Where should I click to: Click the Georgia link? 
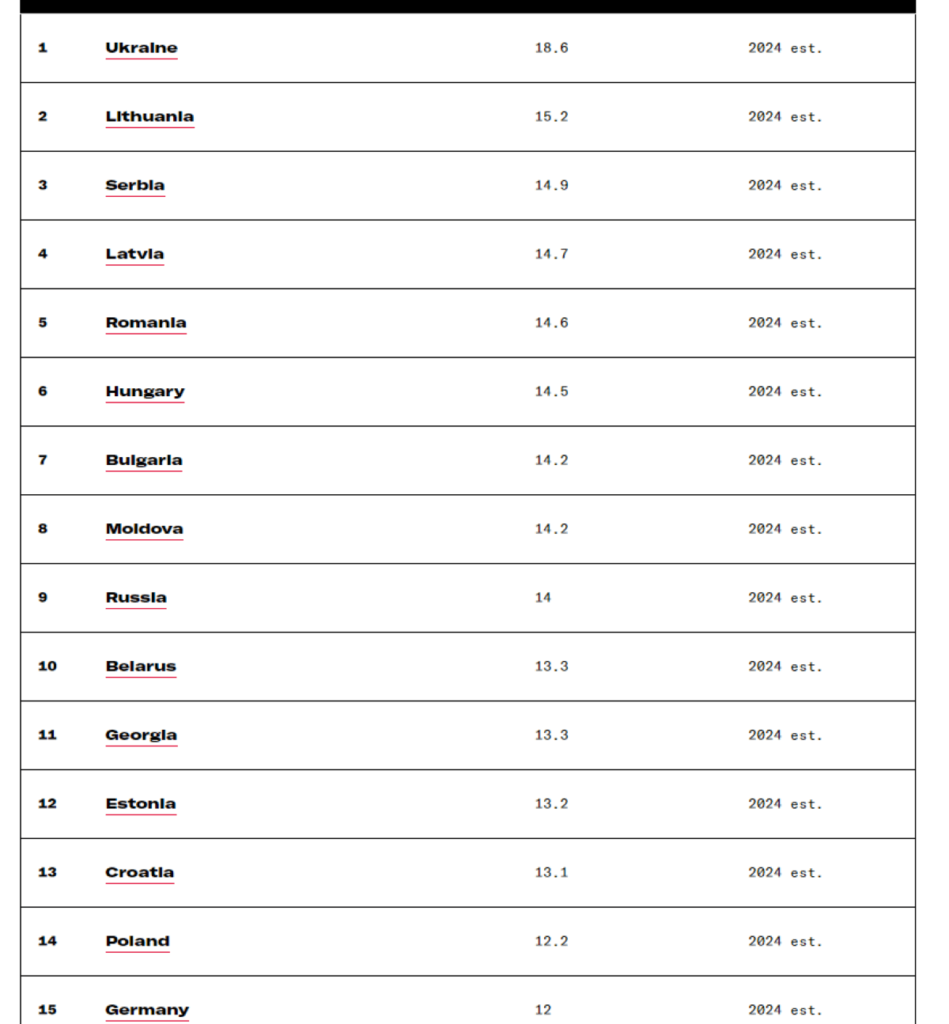141,735
